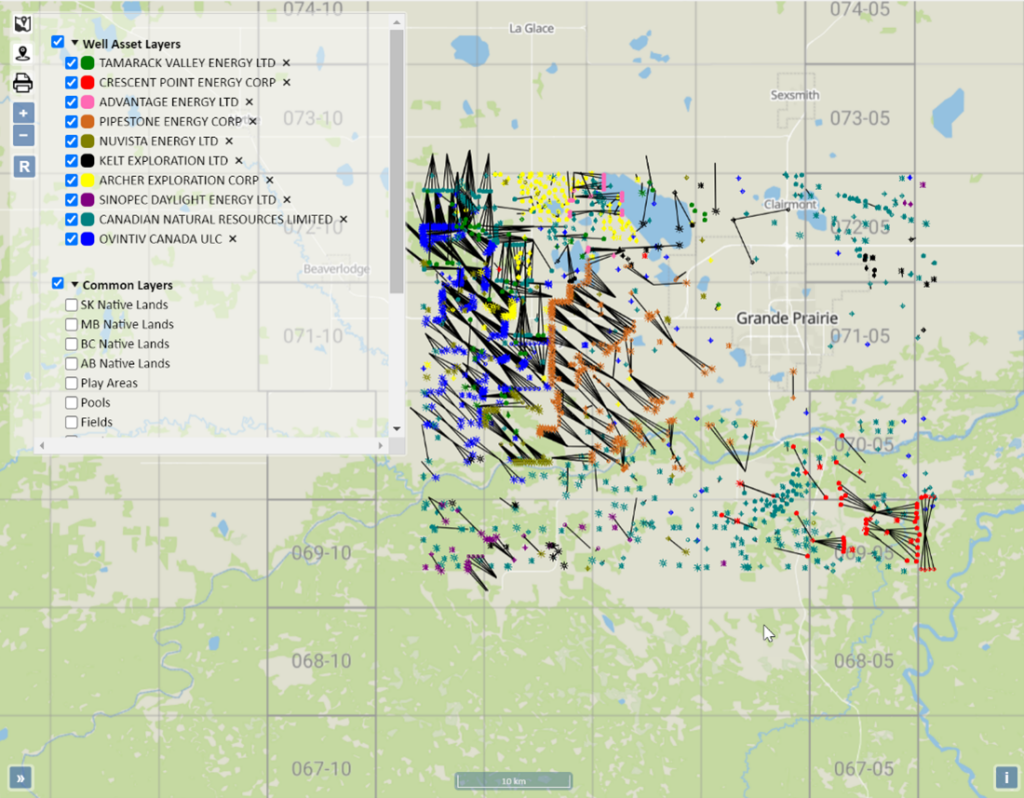1024x798 pixels.
Task: Enable the Fields common layer
Action: pyautogui.click(x=70, y=421)
